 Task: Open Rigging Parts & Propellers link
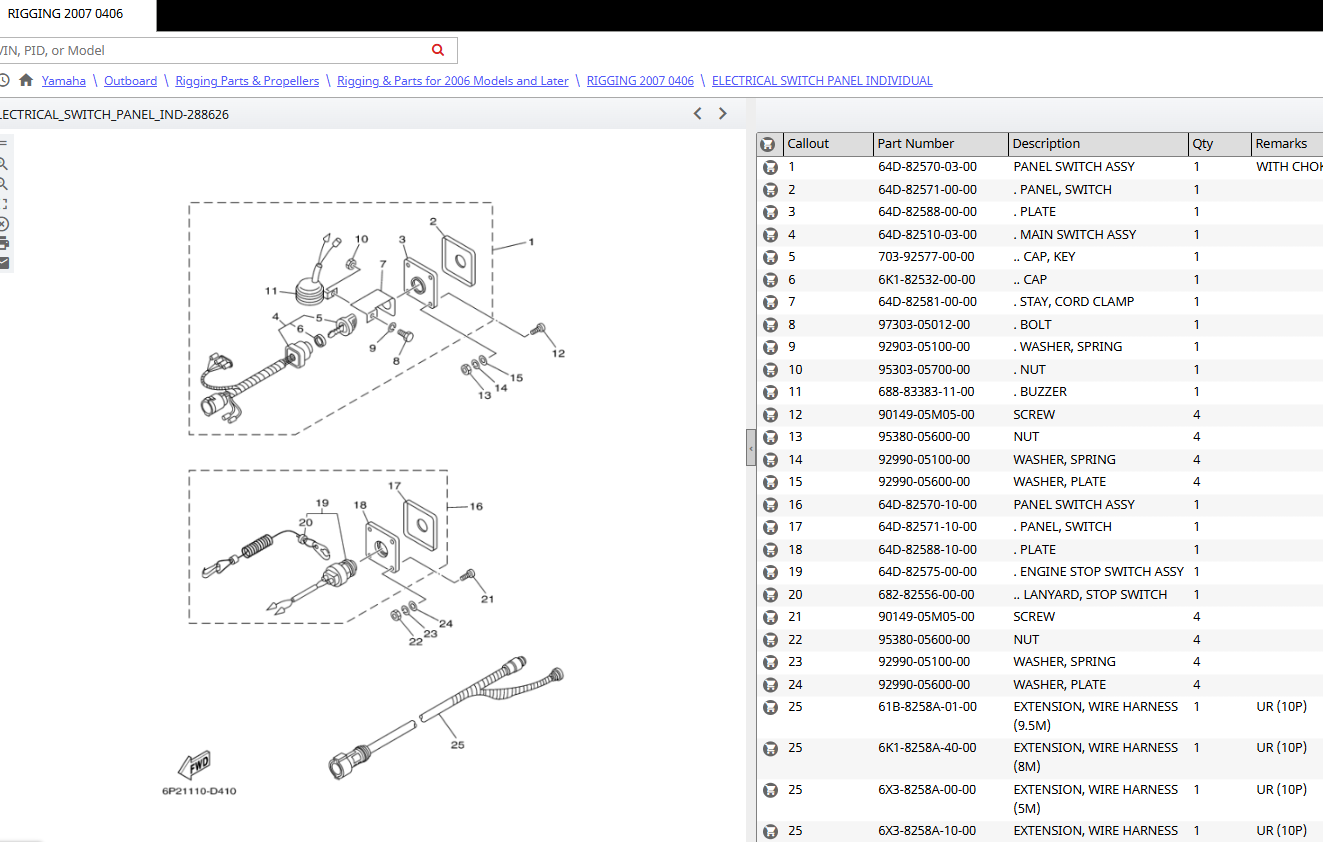pos(247,81)
